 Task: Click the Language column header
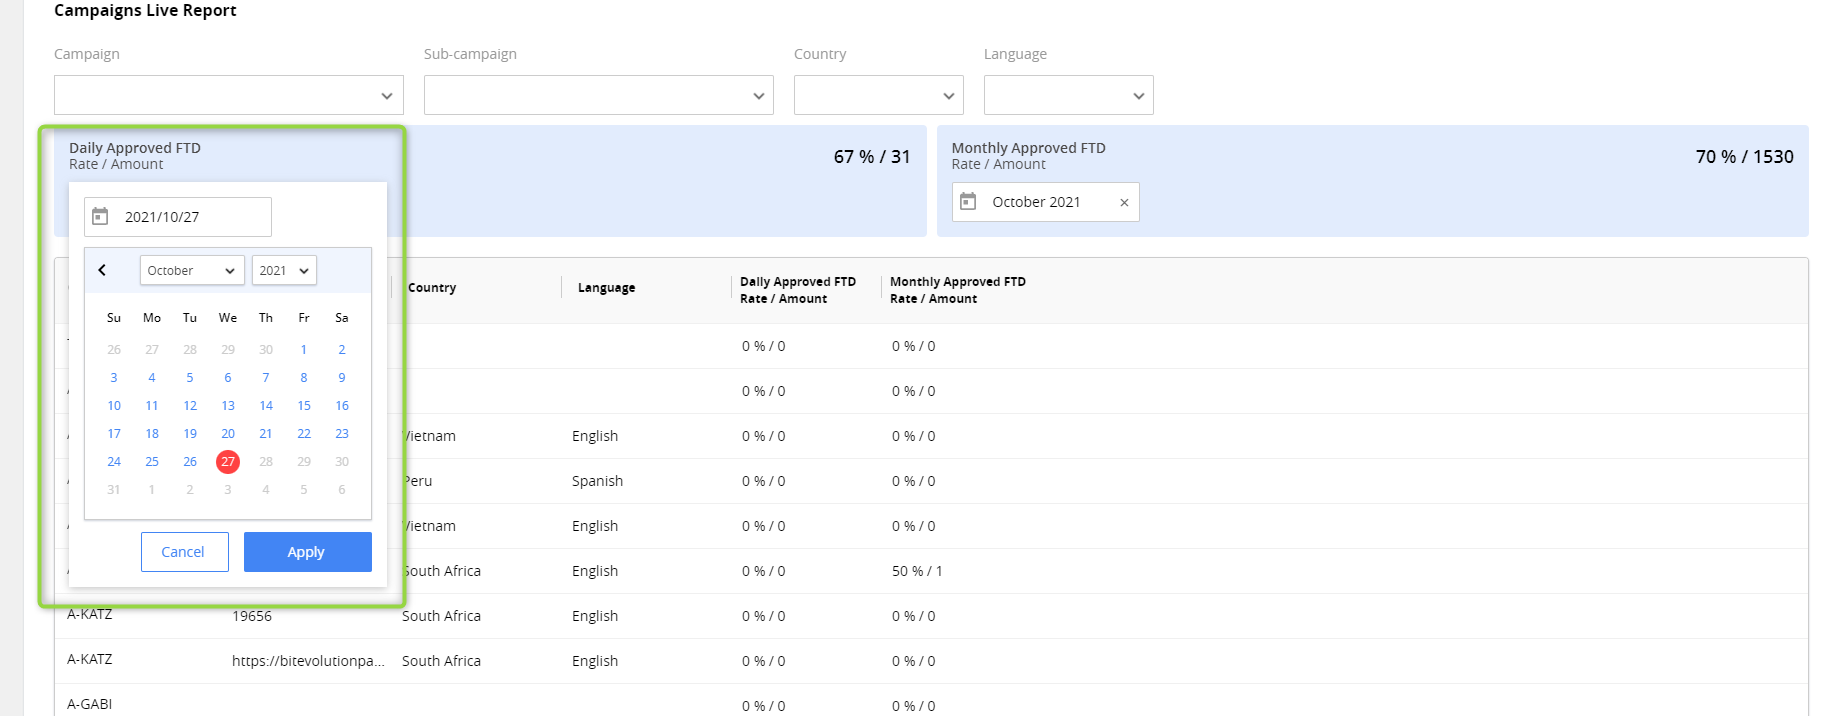coord(606,288)
